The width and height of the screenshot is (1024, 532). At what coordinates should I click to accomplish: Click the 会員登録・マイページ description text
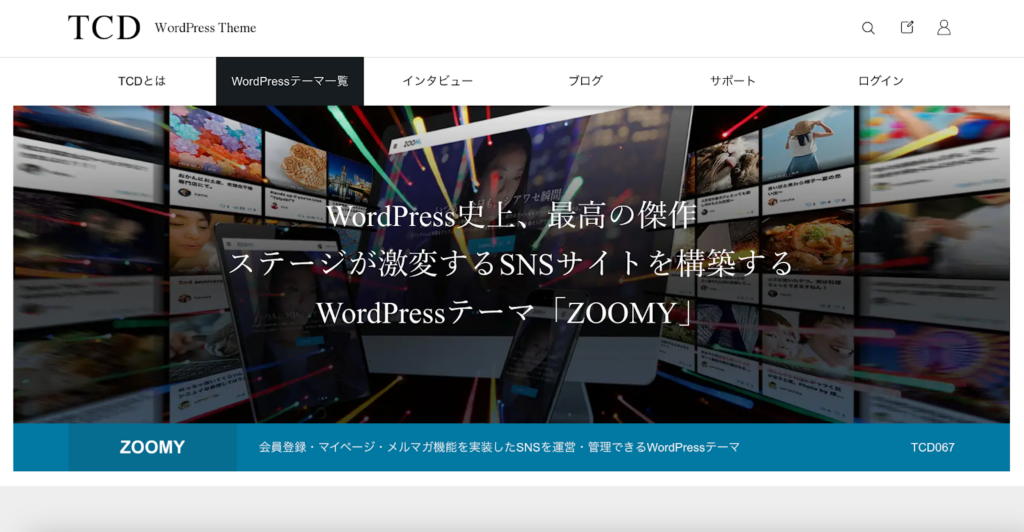click(499, 447)
